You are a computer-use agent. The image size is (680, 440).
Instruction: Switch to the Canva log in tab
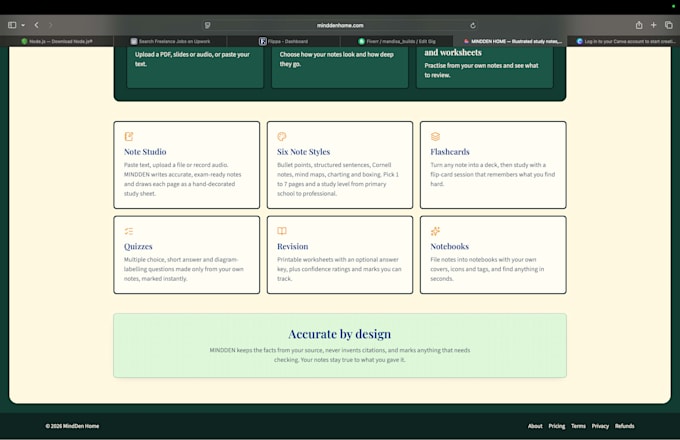(623, 41)
